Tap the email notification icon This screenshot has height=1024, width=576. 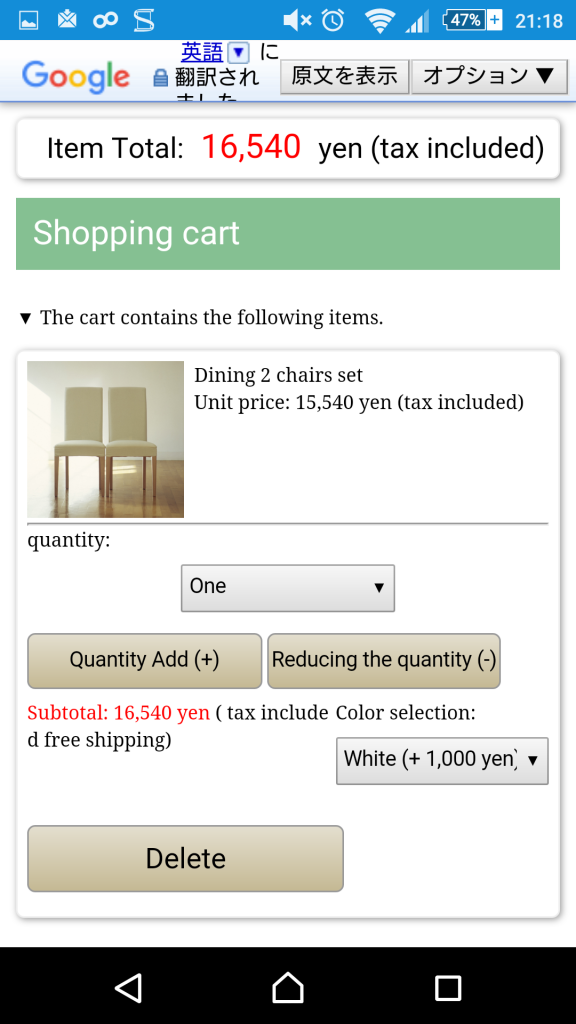pyautogui.click(x=64, y=18)
